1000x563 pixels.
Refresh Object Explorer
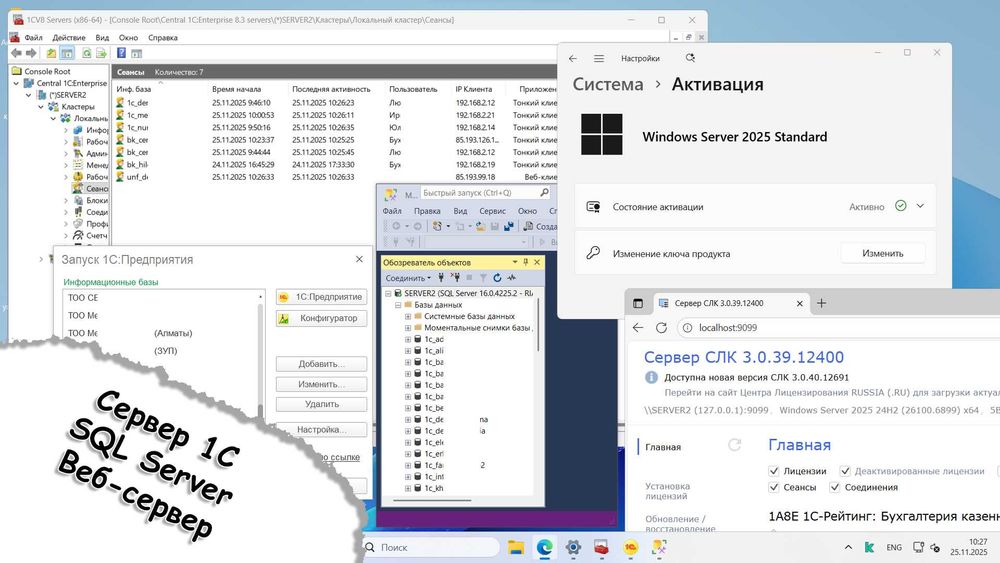[497, 277]
